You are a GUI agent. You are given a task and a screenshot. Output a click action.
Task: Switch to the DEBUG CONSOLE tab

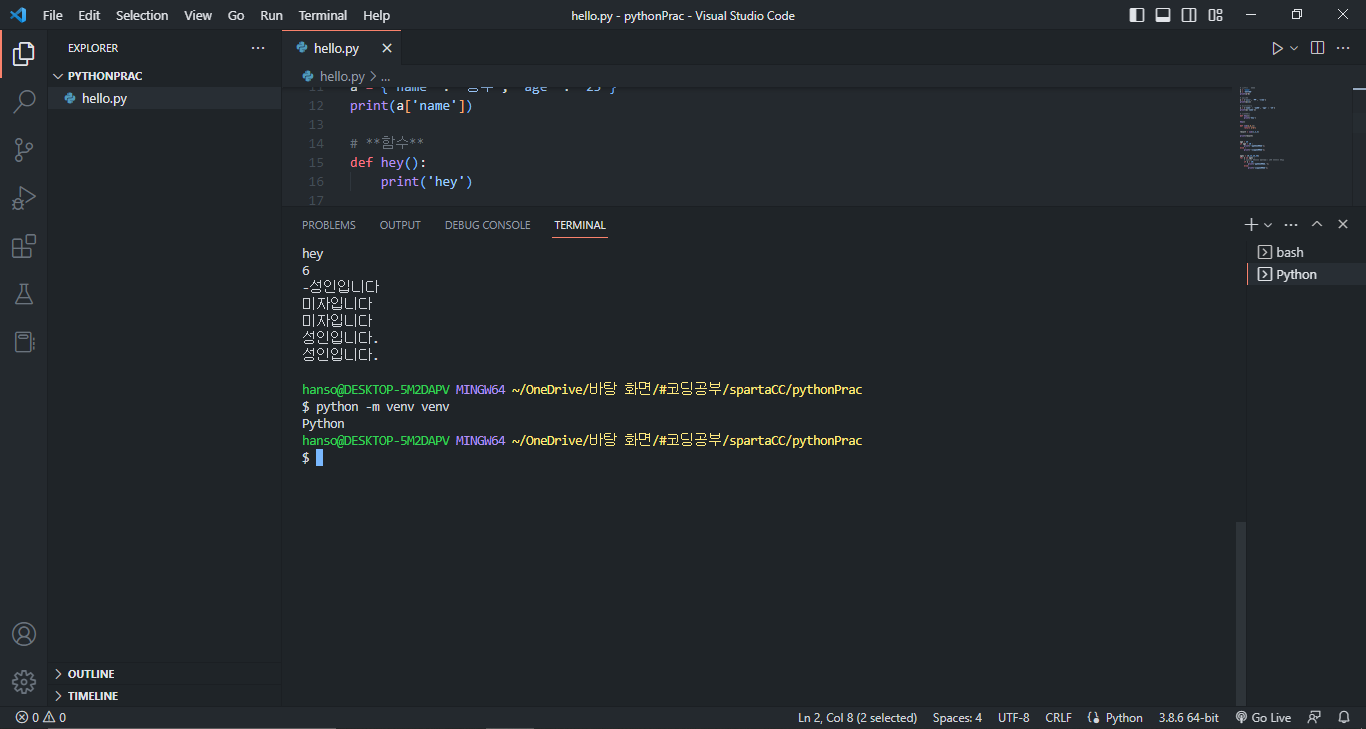[x=488, y=225]
